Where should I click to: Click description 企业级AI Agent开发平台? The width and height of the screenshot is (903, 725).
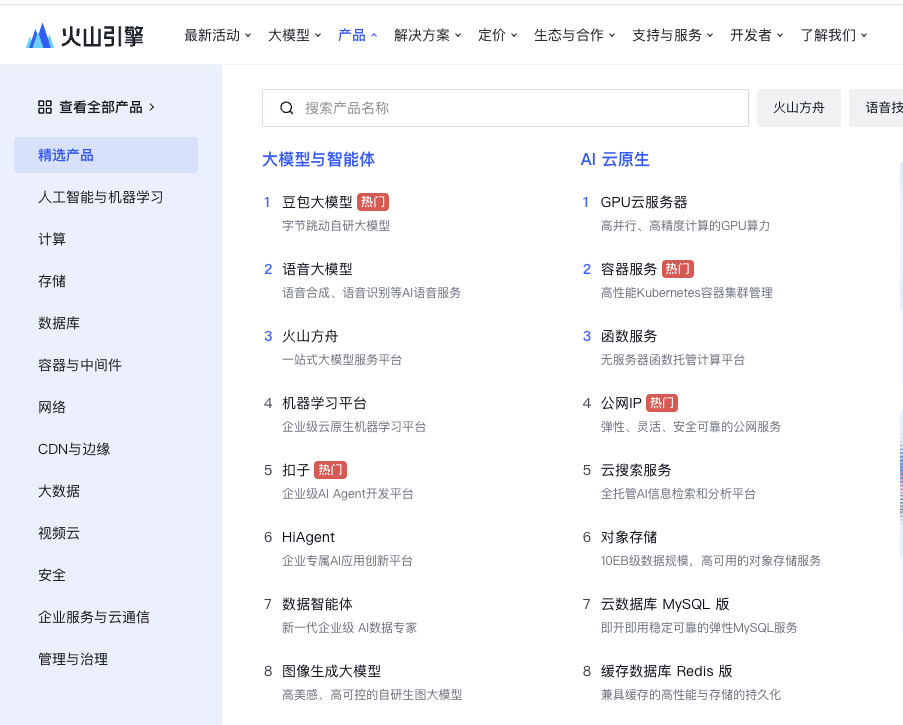tap(348, 494)
